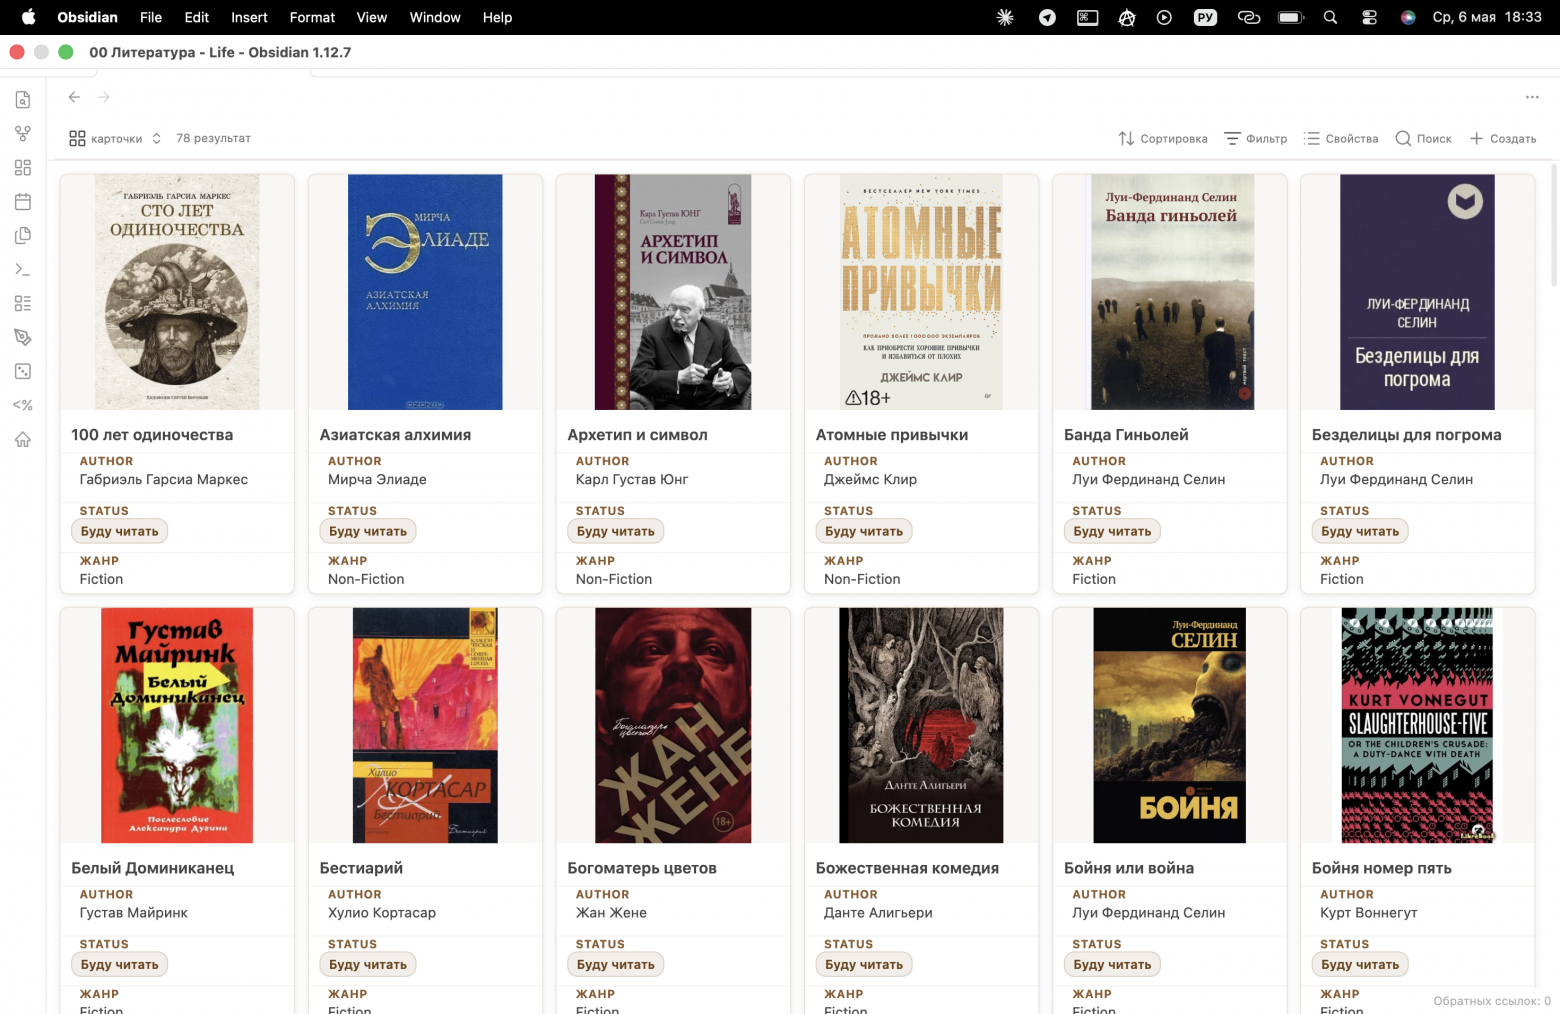Click author Курт Воннегут
The image size is (1560, 1014).
[1369, 913]
